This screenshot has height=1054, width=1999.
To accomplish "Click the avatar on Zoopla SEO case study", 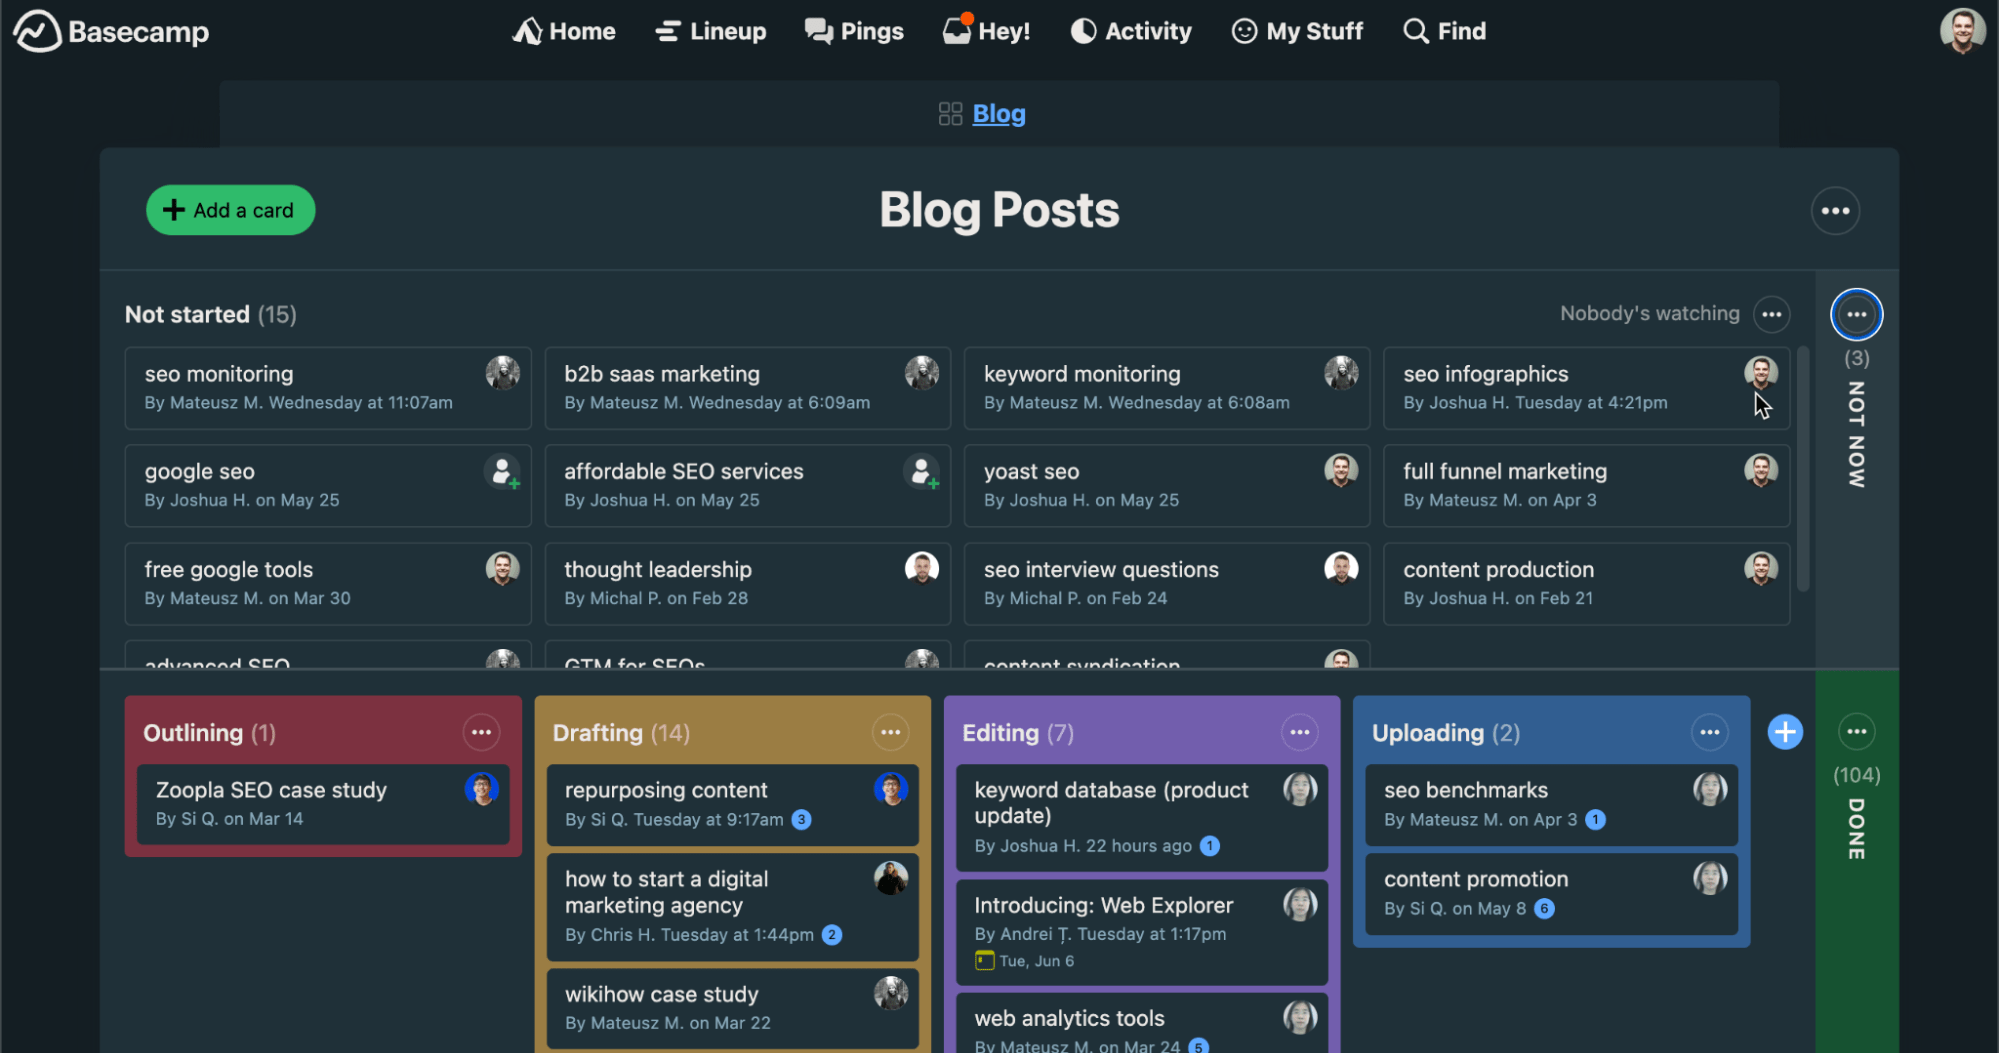I will click(x=482, y=789).
